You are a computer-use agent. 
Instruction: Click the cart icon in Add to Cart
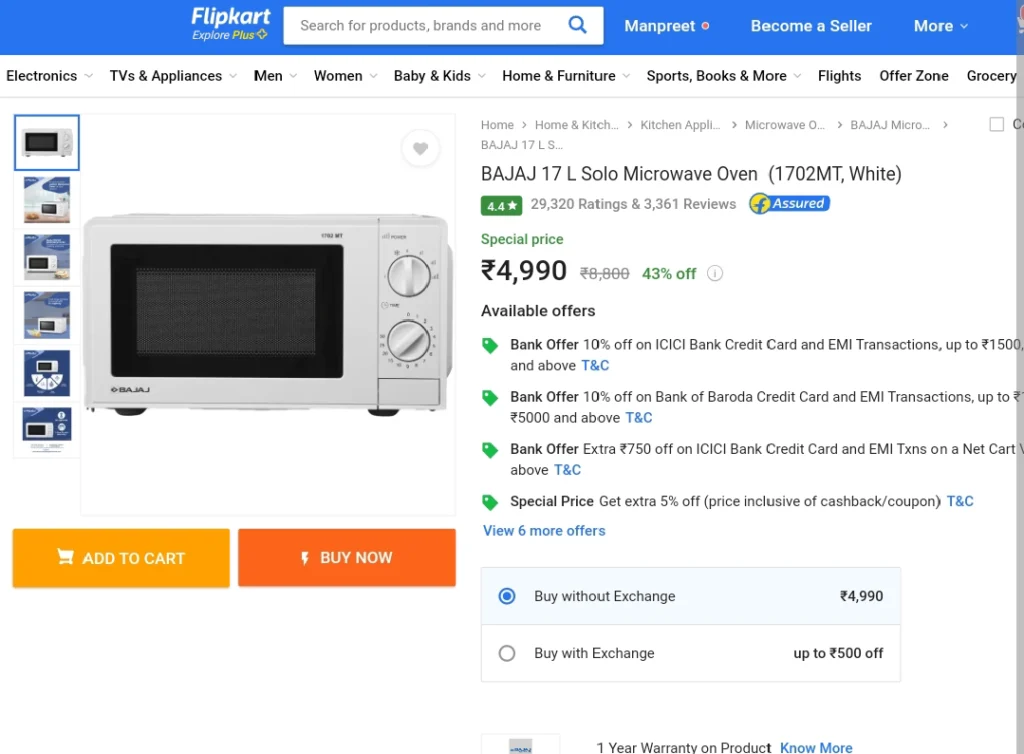point(65,557)
